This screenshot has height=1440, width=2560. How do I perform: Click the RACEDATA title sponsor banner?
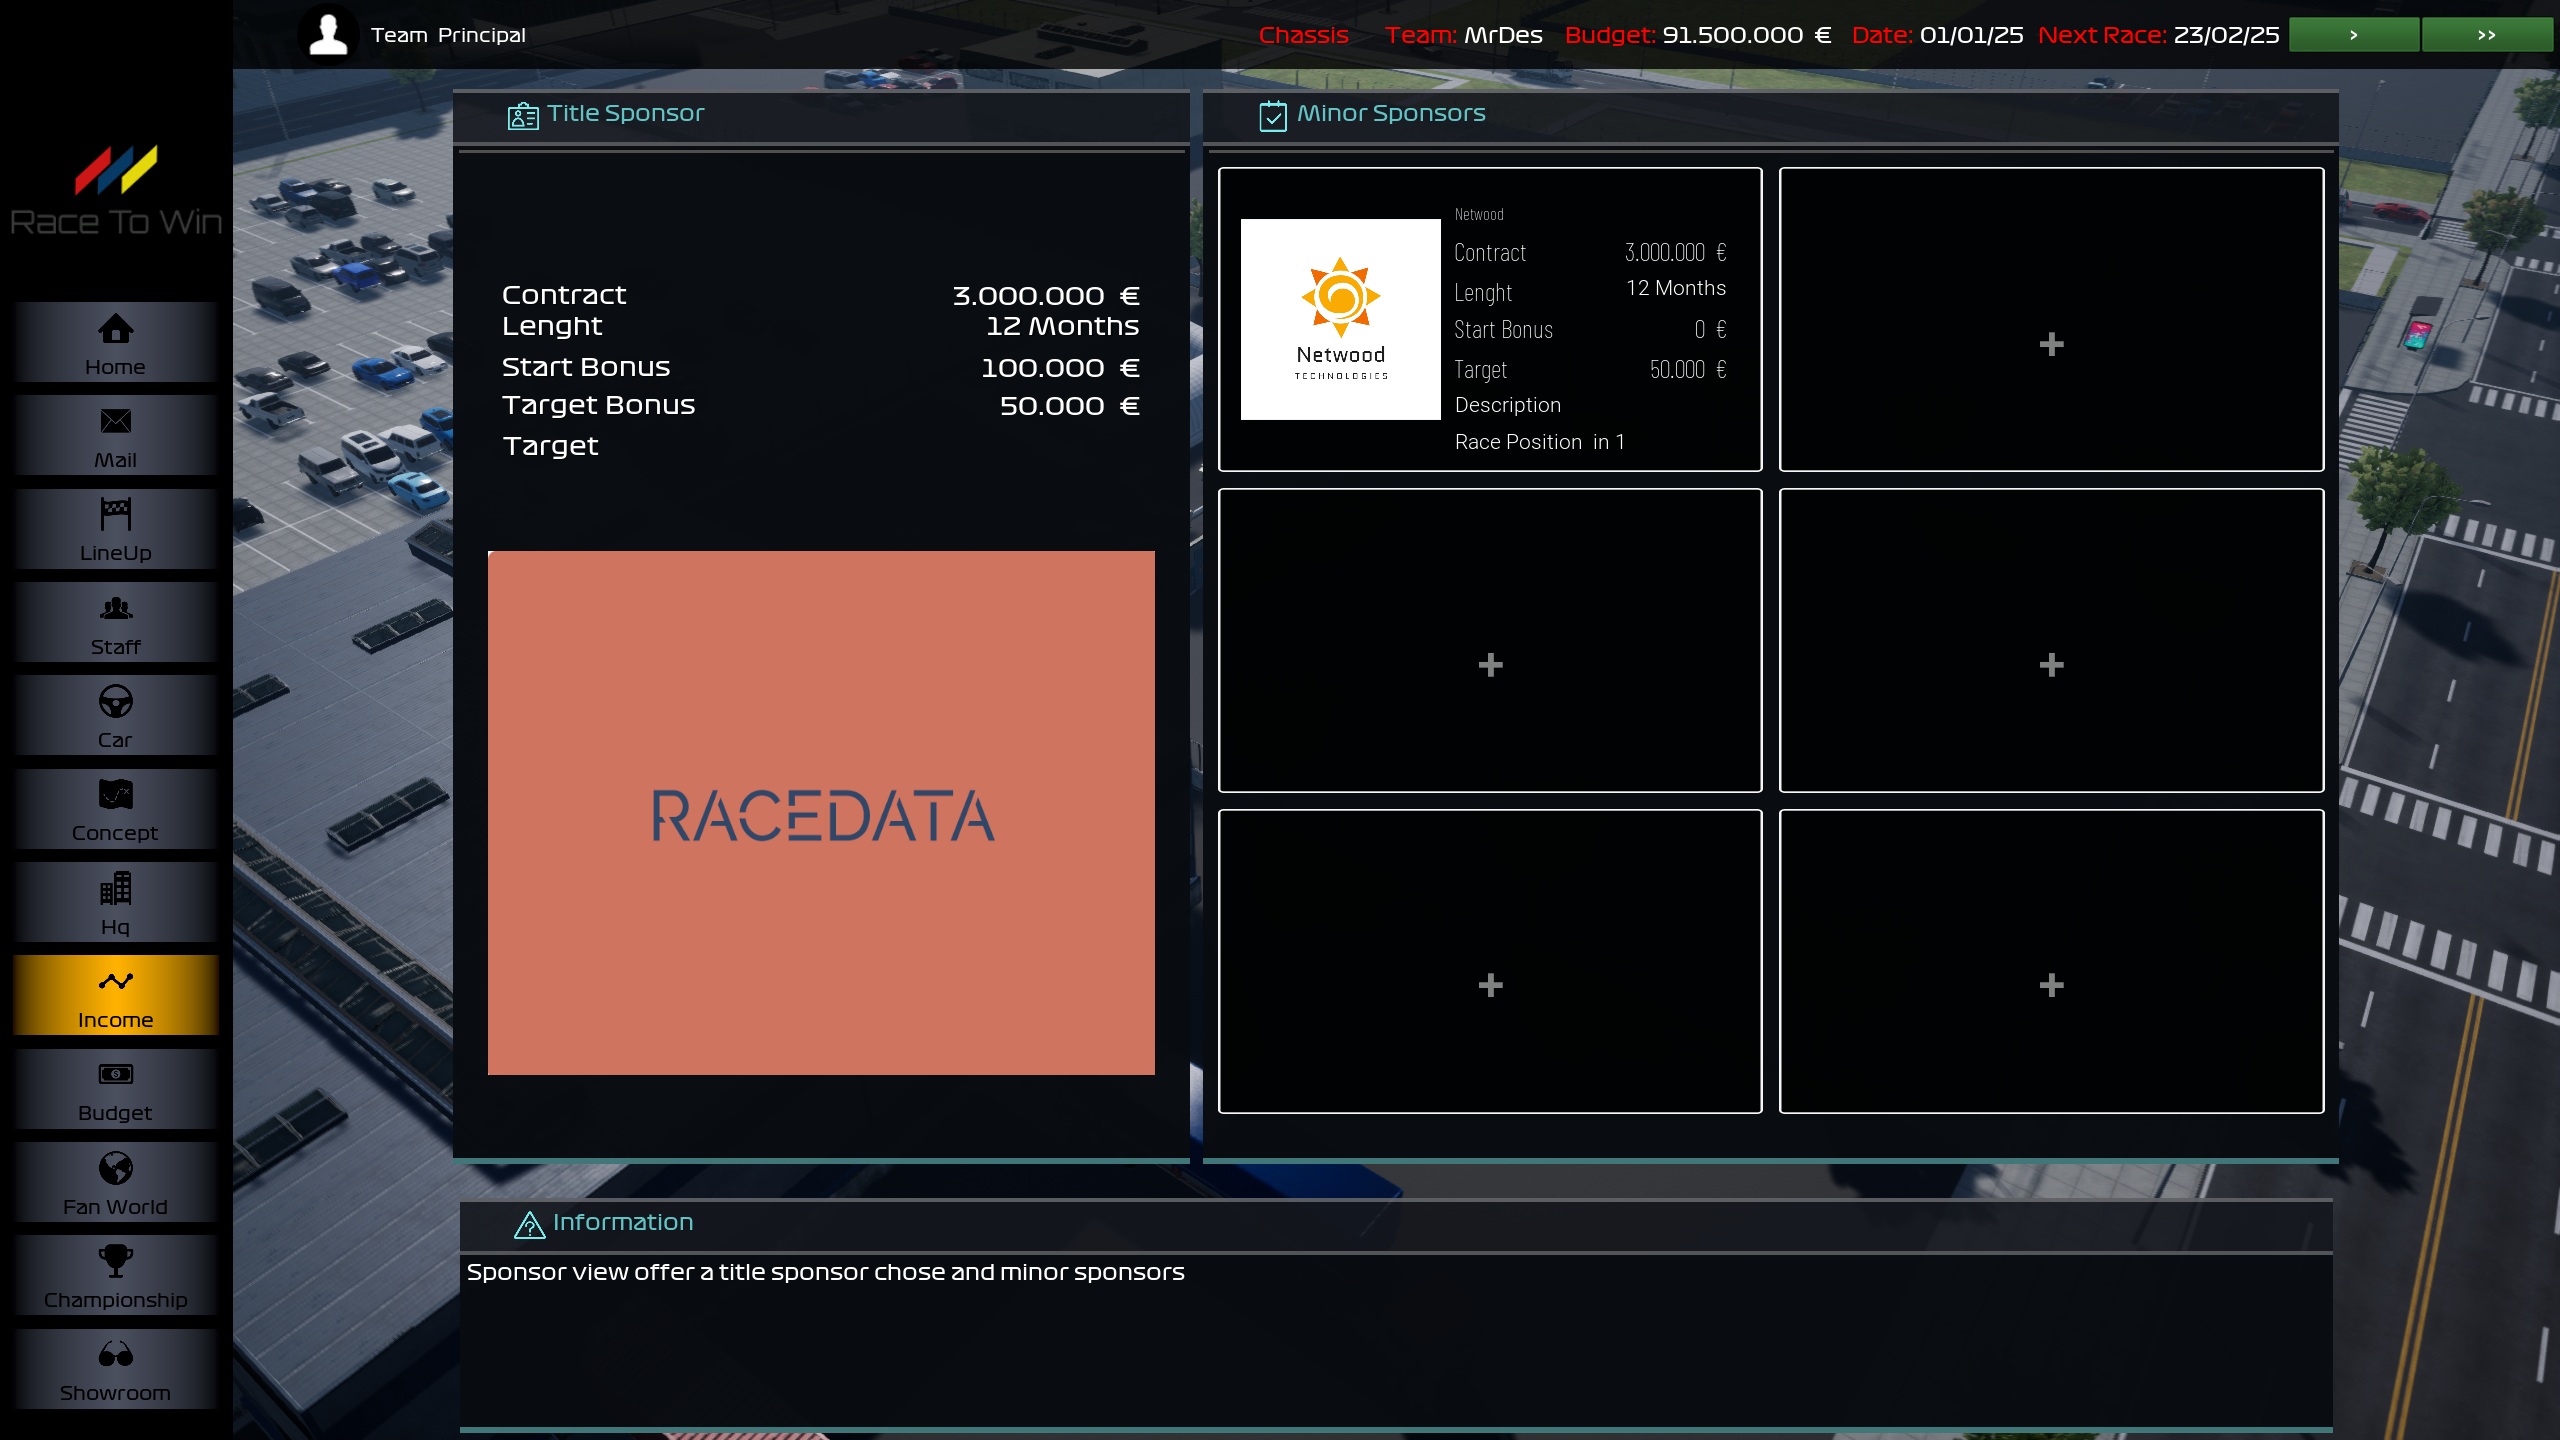point(821,813)
